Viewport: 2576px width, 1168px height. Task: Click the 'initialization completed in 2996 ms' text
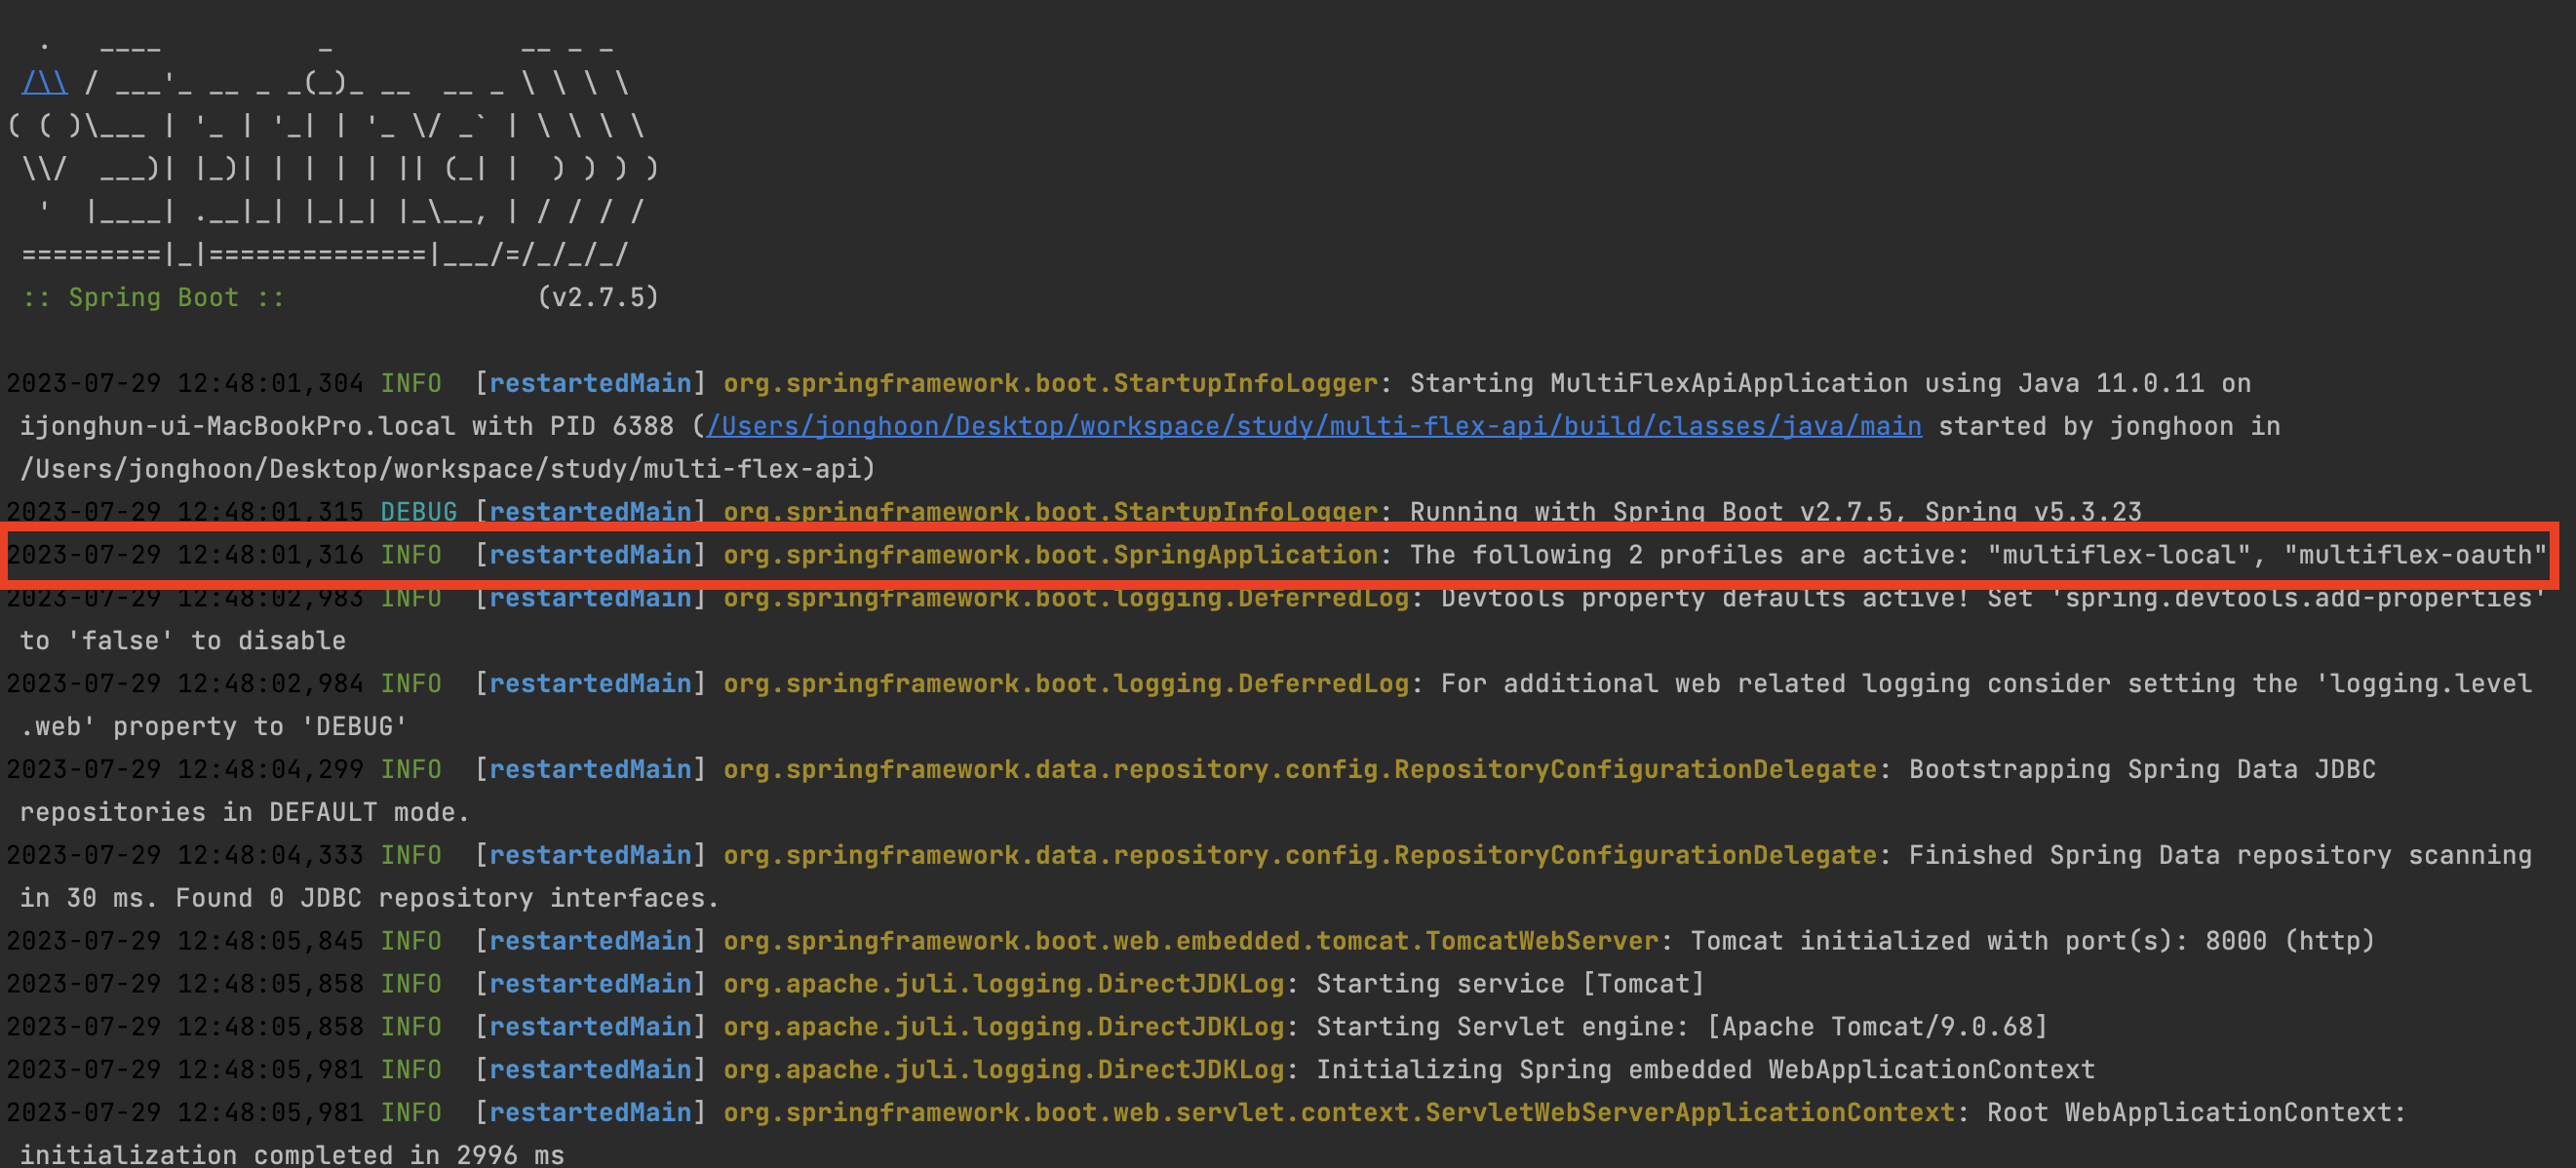[291, 1155]
